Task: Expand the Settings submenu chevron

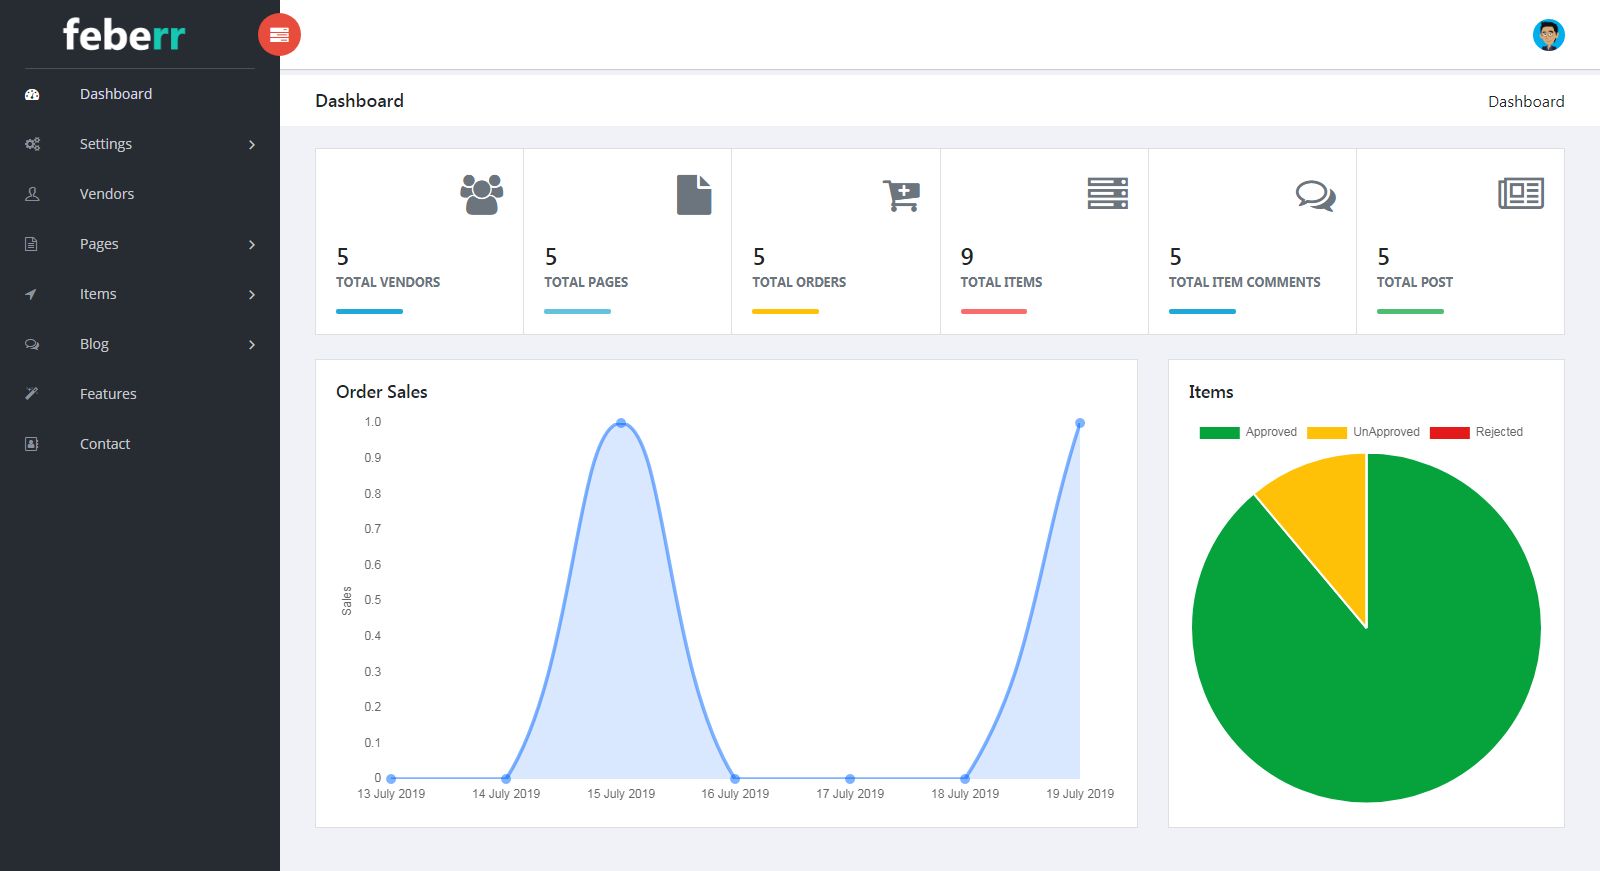Action: (252, 145)
